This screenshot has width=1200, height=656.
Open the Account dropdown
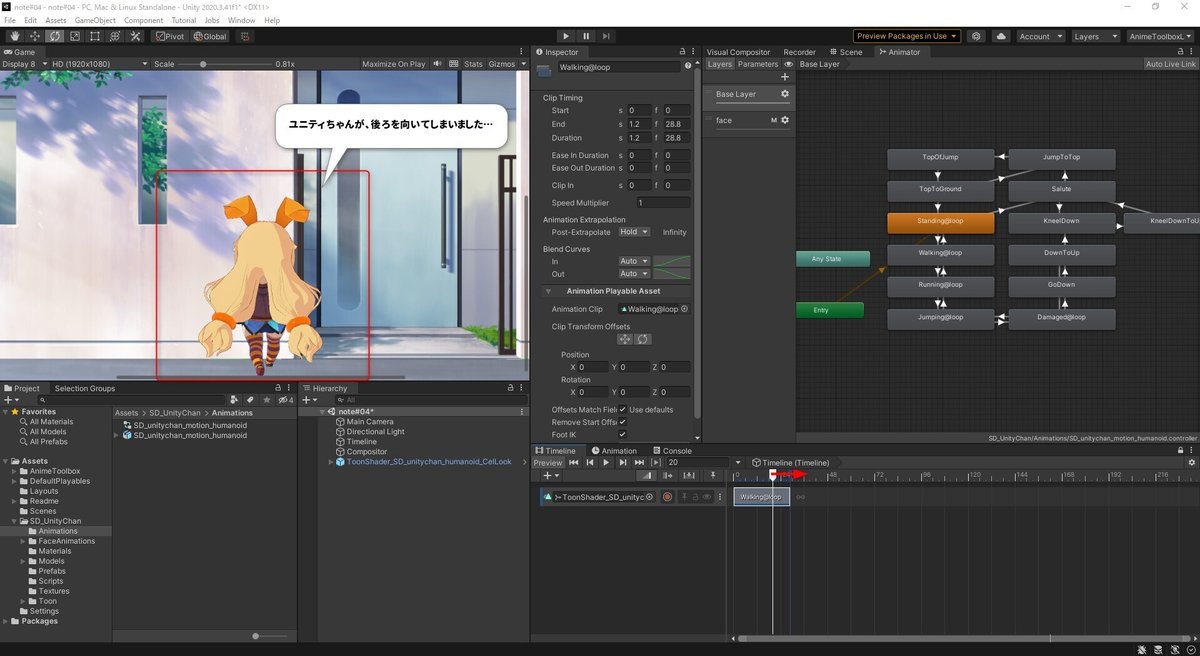tap(1040, 36)
